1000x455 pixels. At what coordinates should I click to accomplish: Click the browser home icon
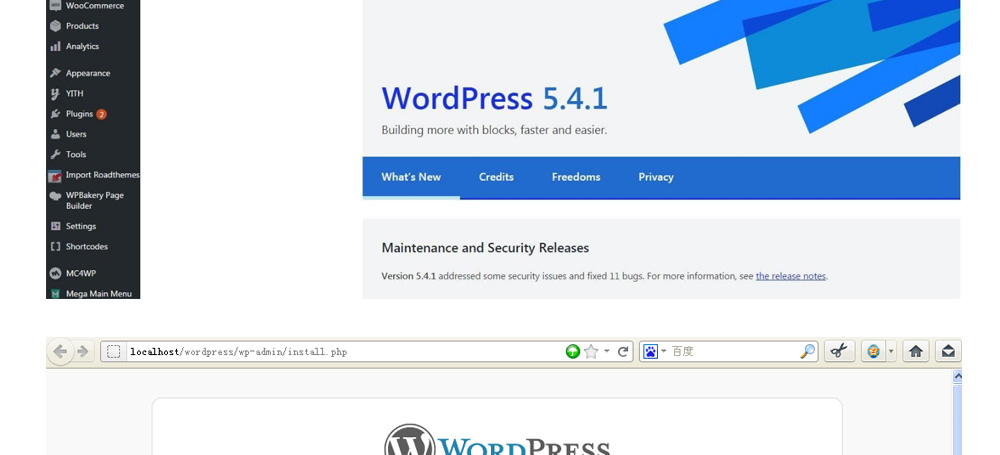tap(915, 351)
